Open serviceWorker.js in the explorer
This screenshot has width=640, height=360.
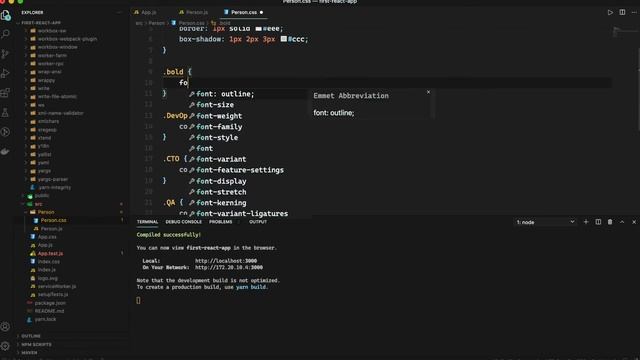click(x=56, y=287)
